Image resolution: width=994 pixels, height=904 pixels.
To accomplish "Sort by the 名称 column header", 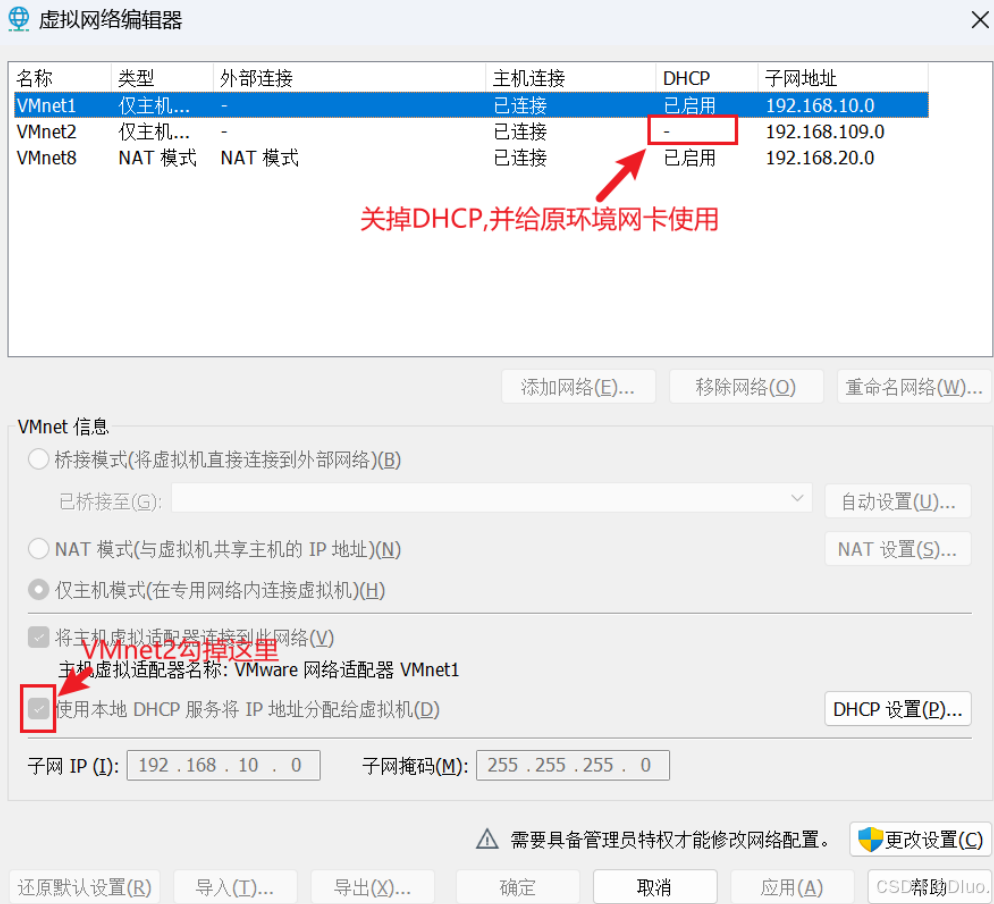I will [60, 78].
